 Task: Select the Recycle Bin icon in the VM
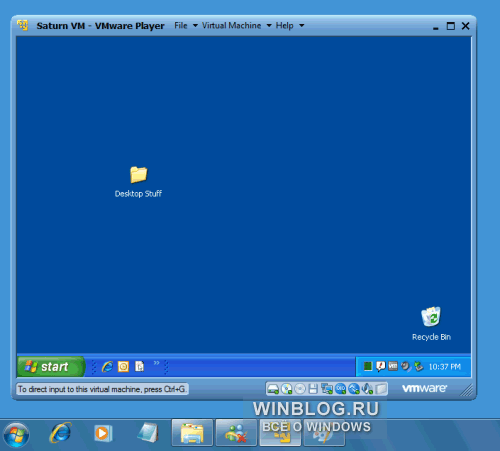[x=431, y=317]
